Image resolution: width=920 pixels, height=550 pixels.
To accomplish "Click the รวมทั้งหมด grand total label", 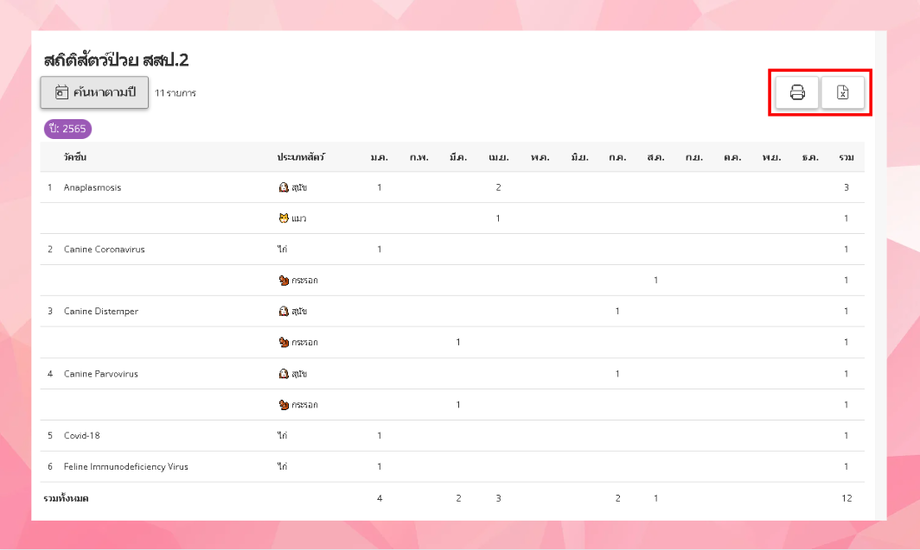I will 66,498.
